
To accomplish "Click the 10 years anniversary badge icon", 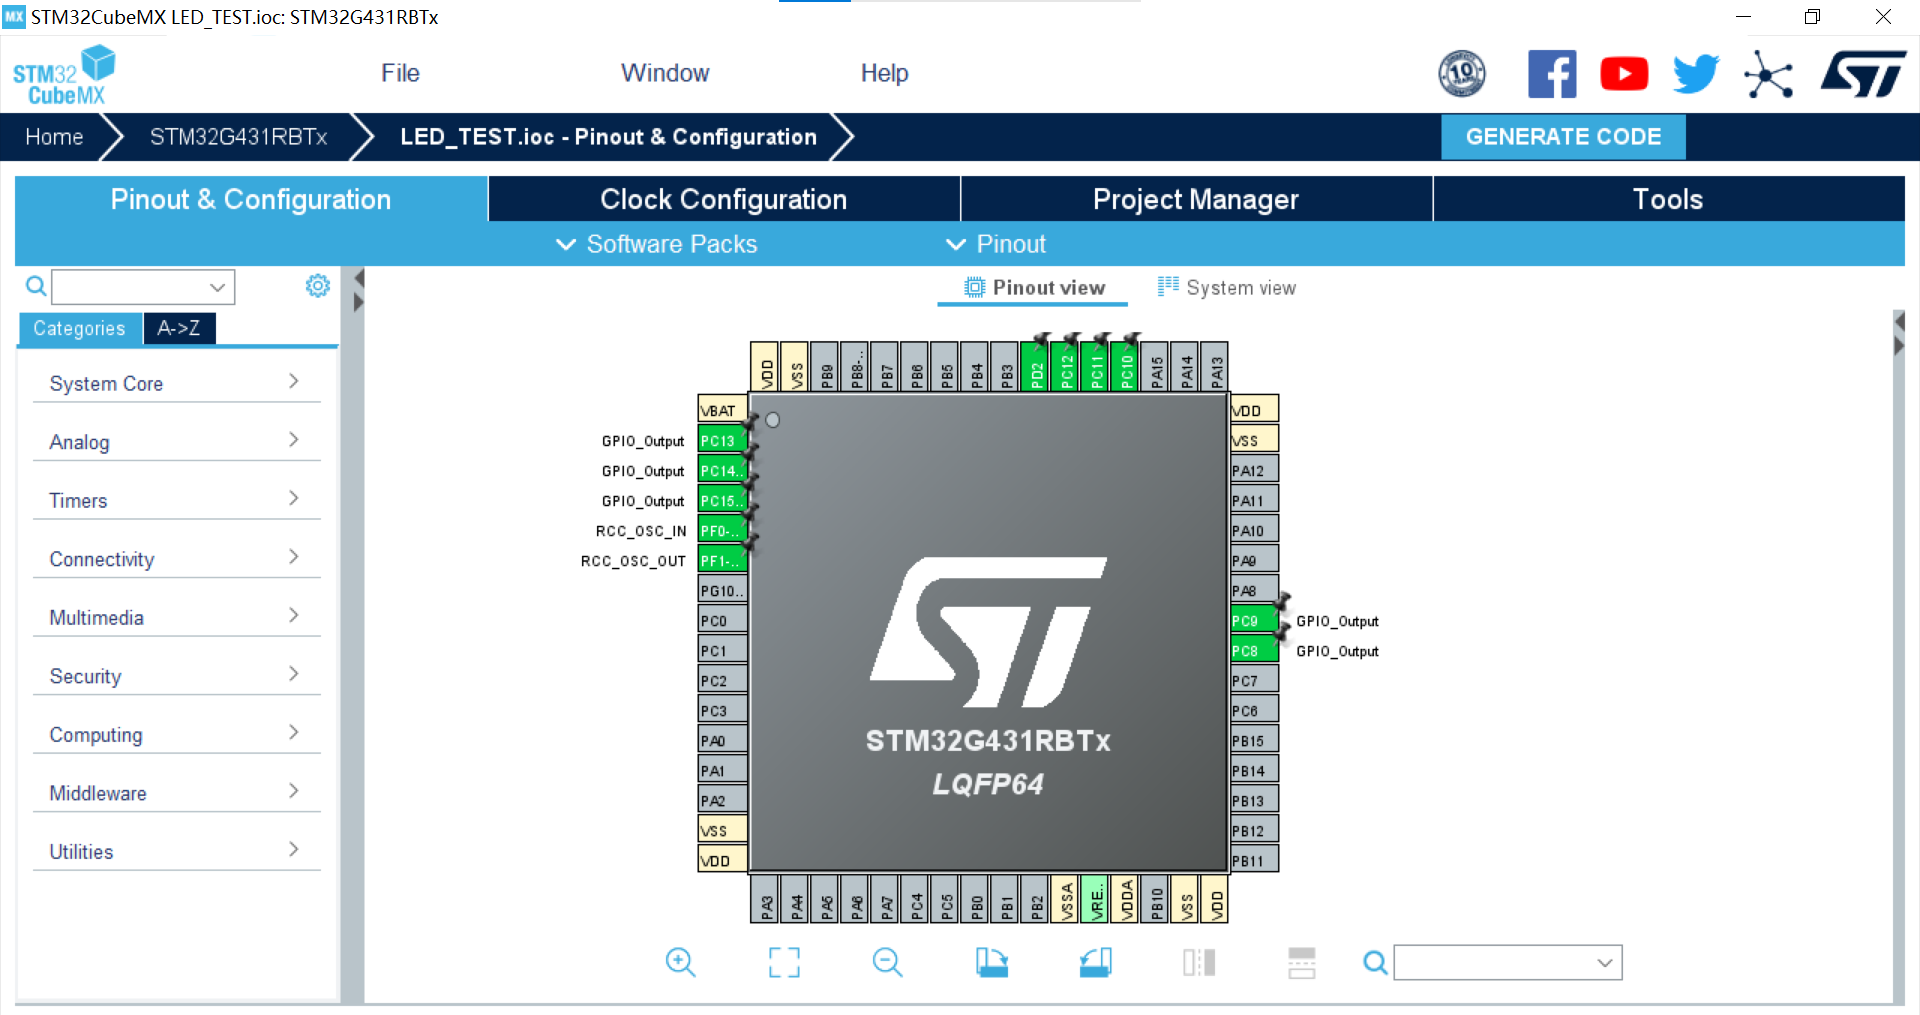I will click(x=1462, y=74).
